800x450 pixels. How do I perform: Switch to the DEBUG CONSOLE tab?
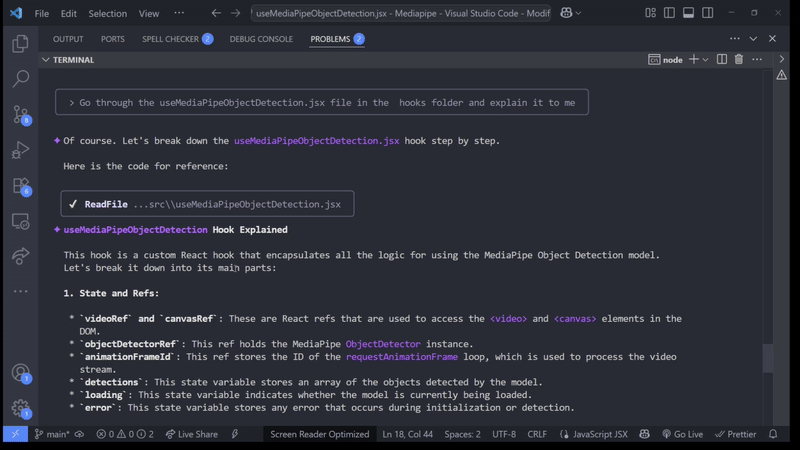click(x=261, y=39)
